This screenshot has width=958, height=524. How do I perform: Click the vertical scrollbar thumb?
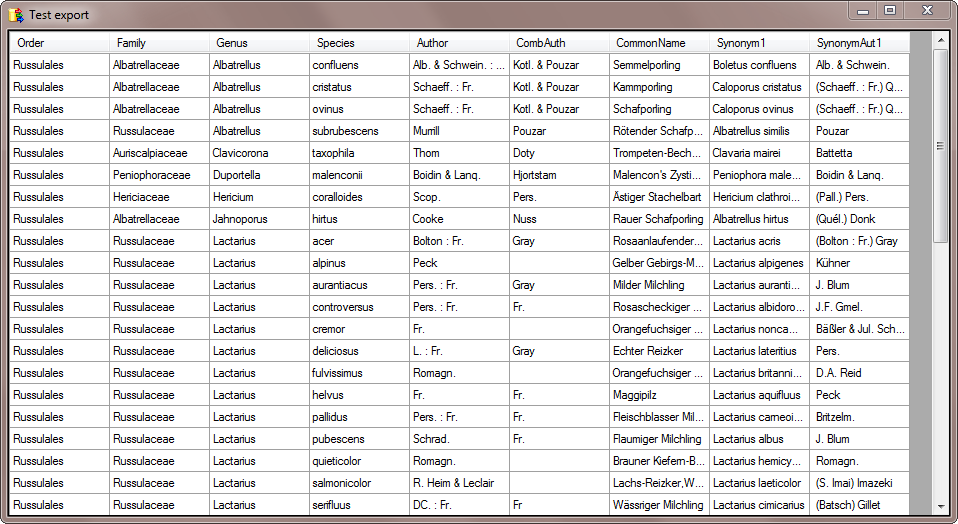[940, 145]
